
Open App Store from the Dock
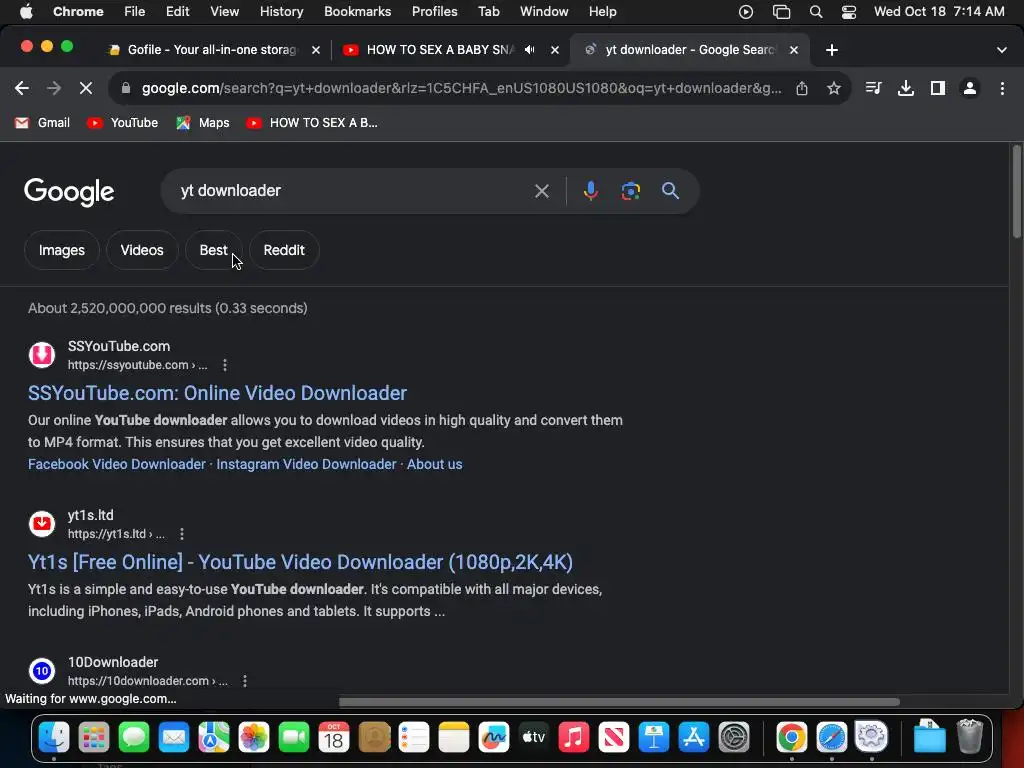(694, 737)
